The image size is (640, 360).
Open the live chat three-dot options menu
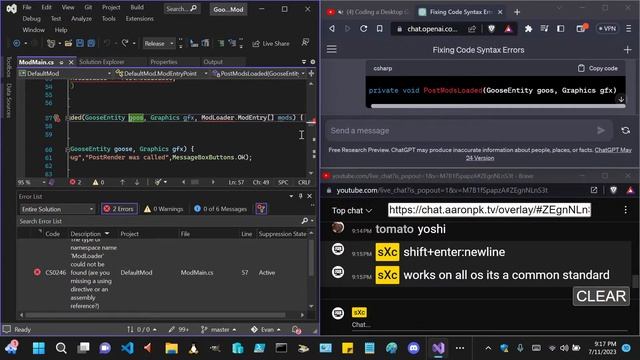[x=625, y=210]
